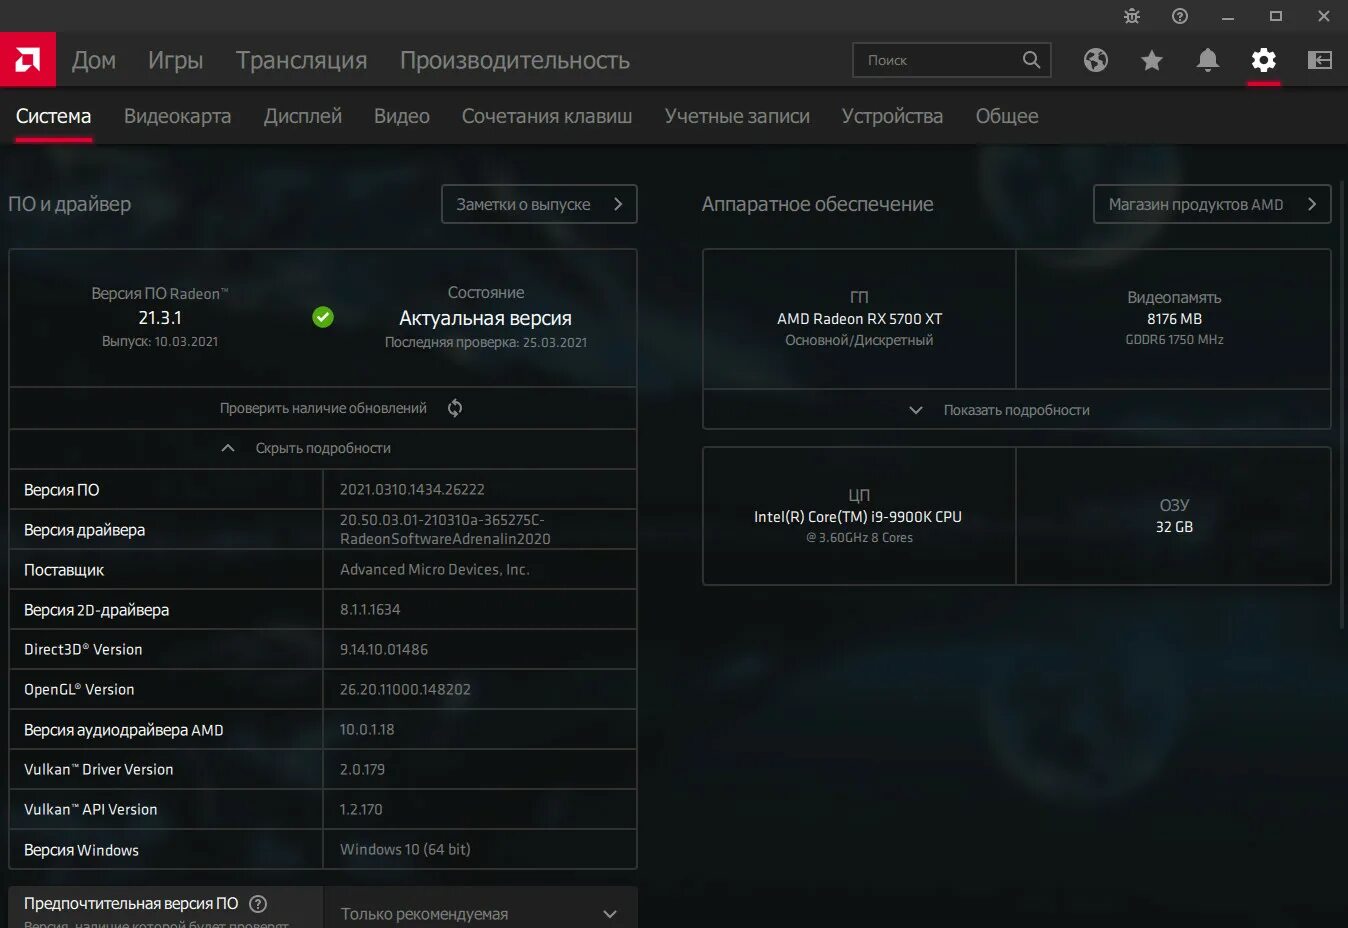Click the help icon beside Предпочтительная версия ПО
The height and width of the screenshot is (928, 1348).
(258, 904)
